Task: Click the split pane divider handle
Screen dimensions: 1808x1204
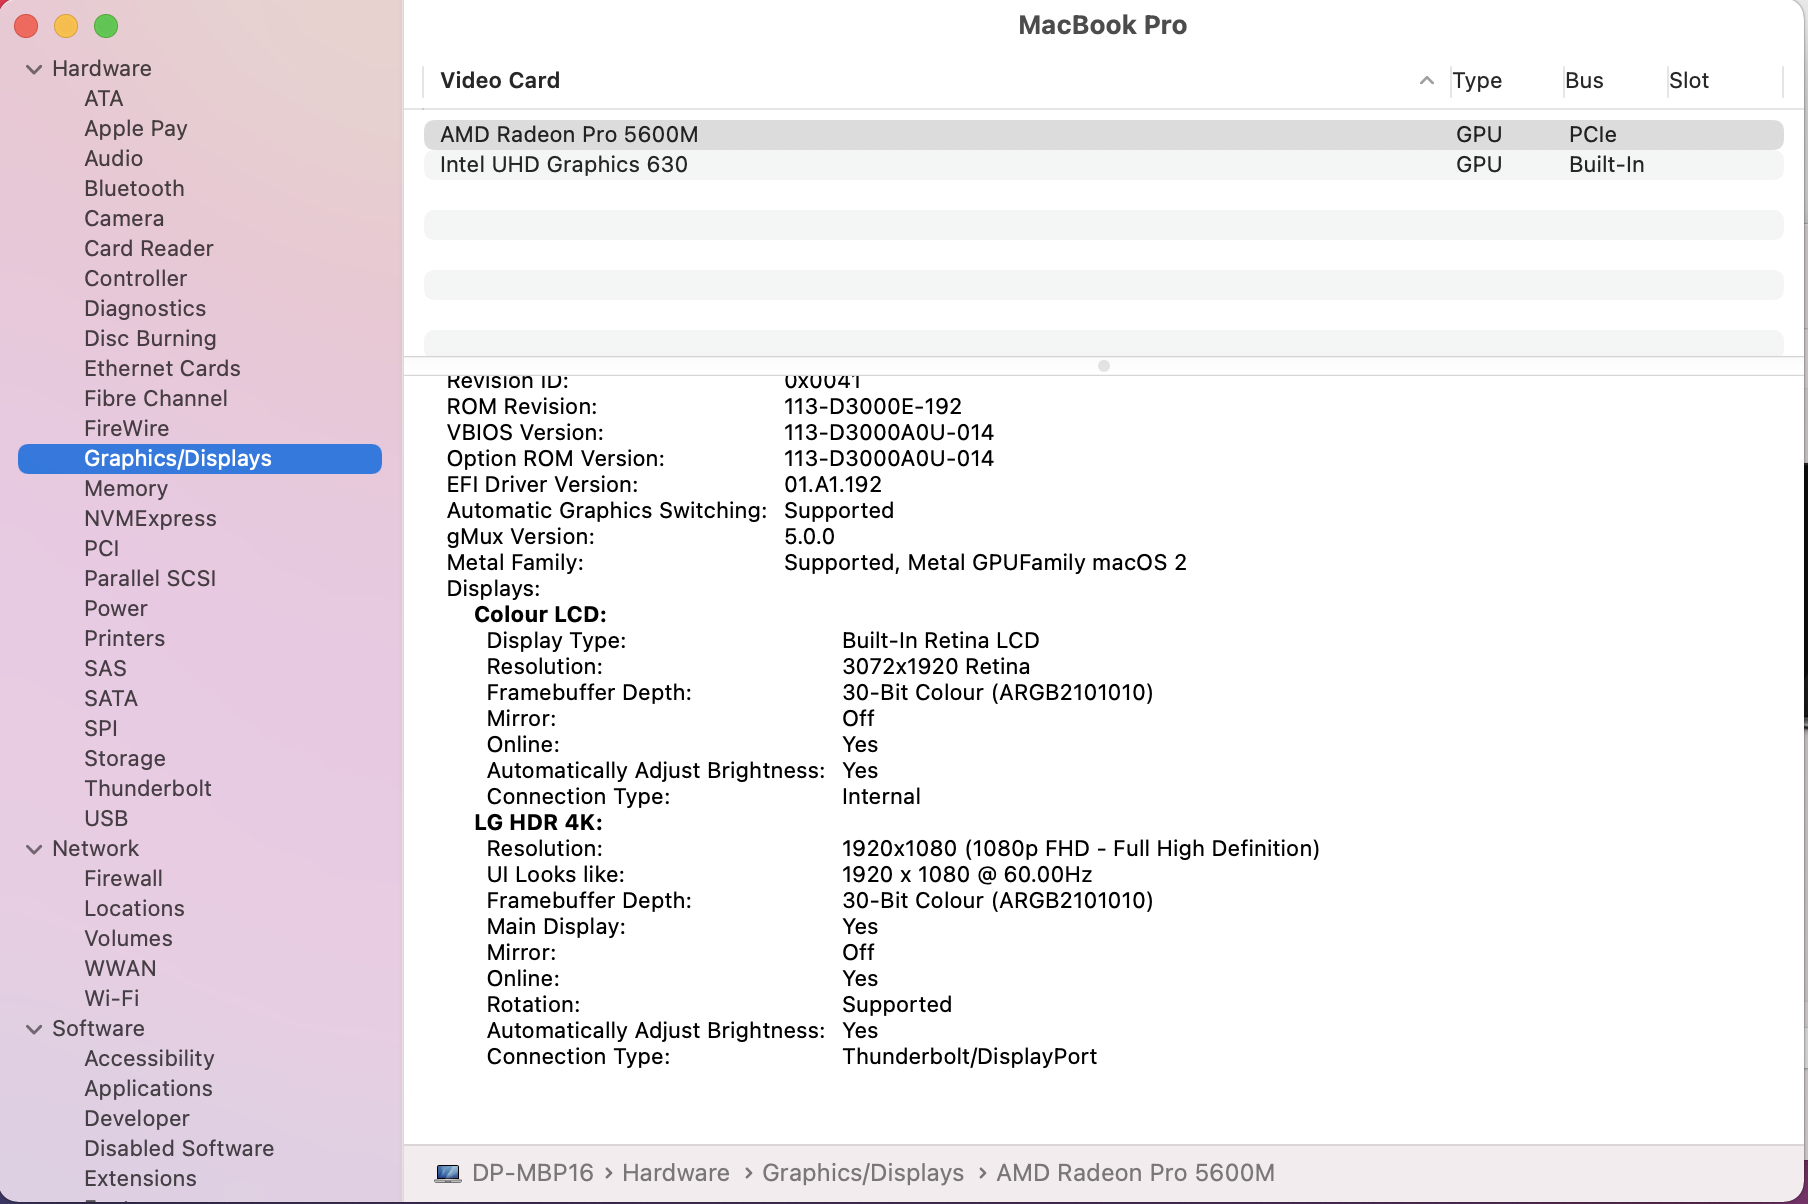Action: (x=1104, y=366)
